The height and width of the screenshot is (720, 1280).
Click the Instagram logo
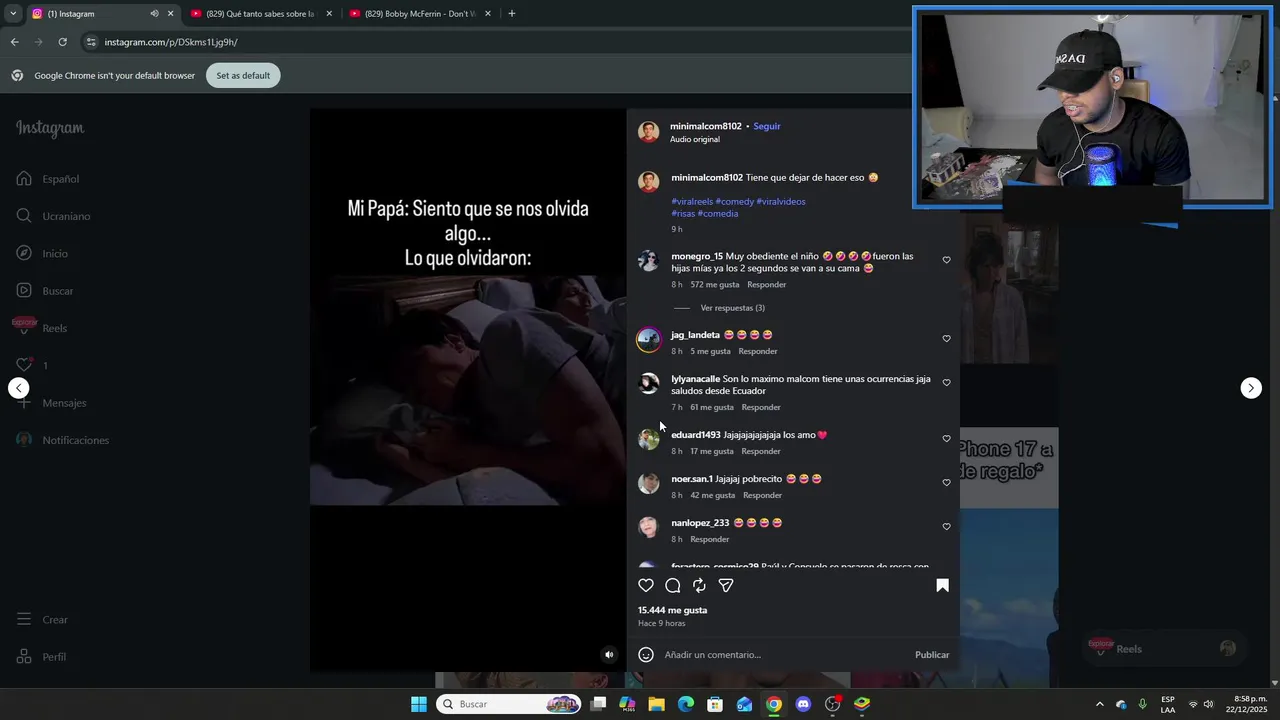coord(50,128)
